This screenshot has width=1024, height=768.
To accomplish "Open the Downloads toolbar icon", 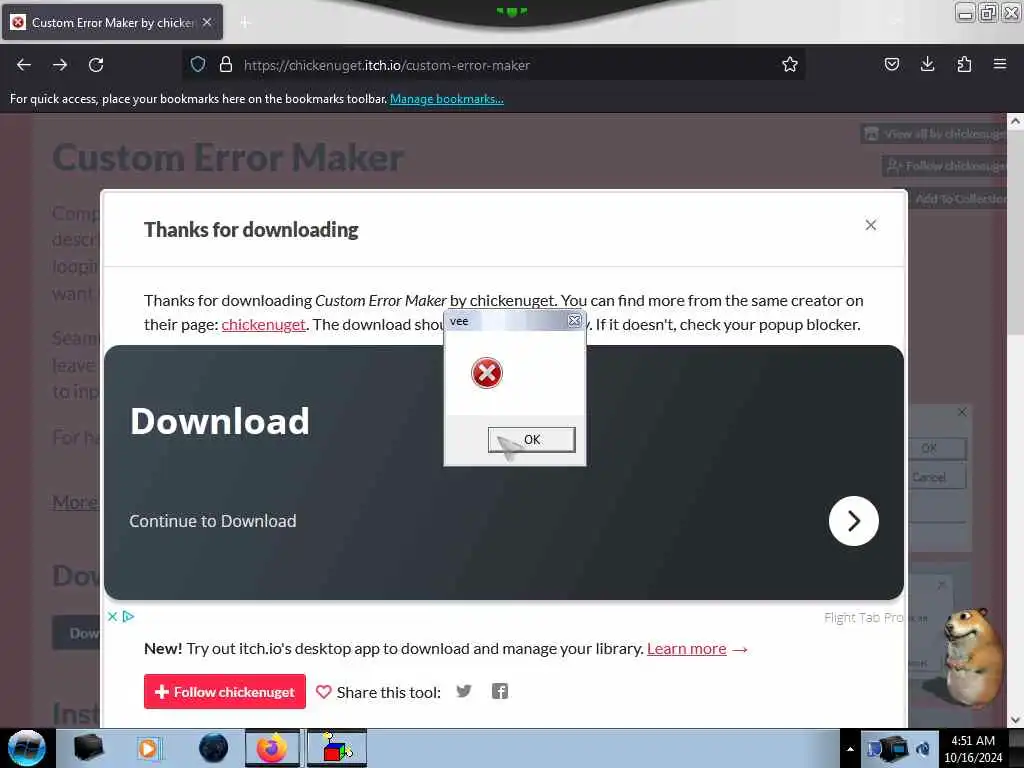I will [x=927, y=65].
